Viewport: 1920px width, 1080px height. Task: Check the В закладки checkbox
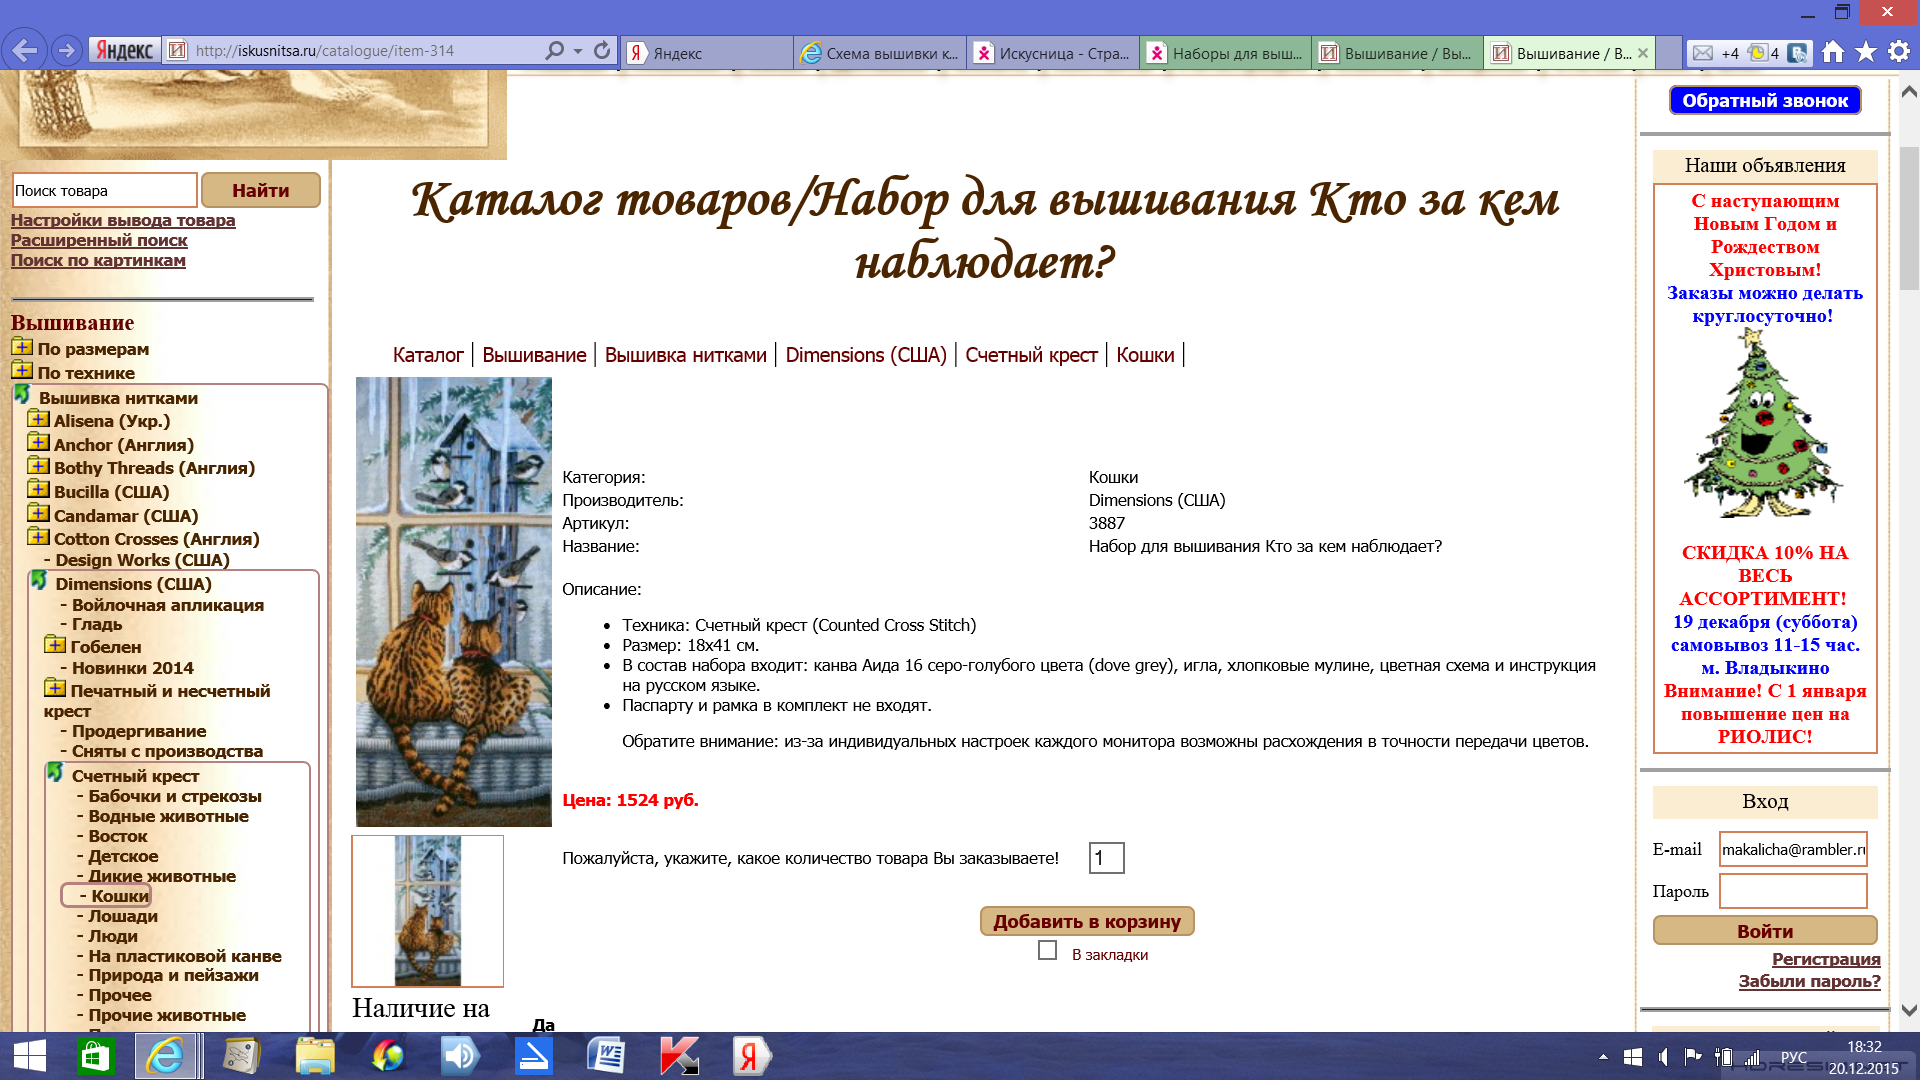click(1047, 950)
